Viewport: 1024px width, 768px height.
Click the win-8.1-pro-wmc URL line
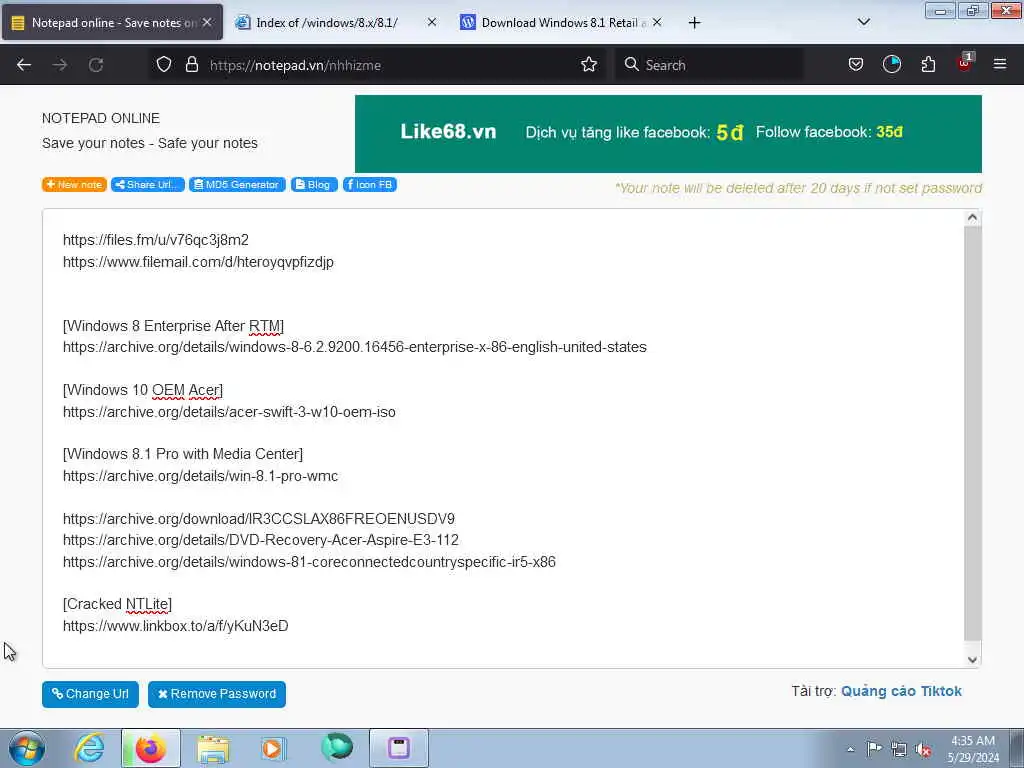200,476
